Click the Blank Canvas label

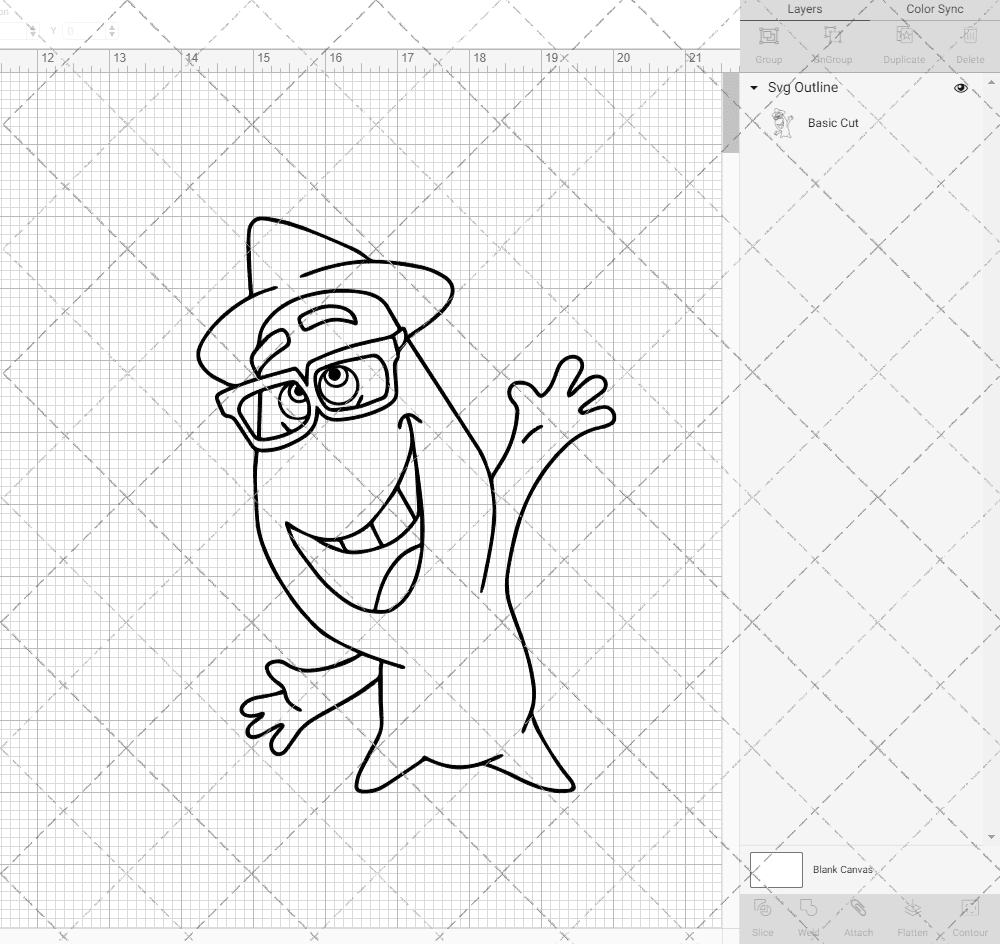tap(844, 869)
